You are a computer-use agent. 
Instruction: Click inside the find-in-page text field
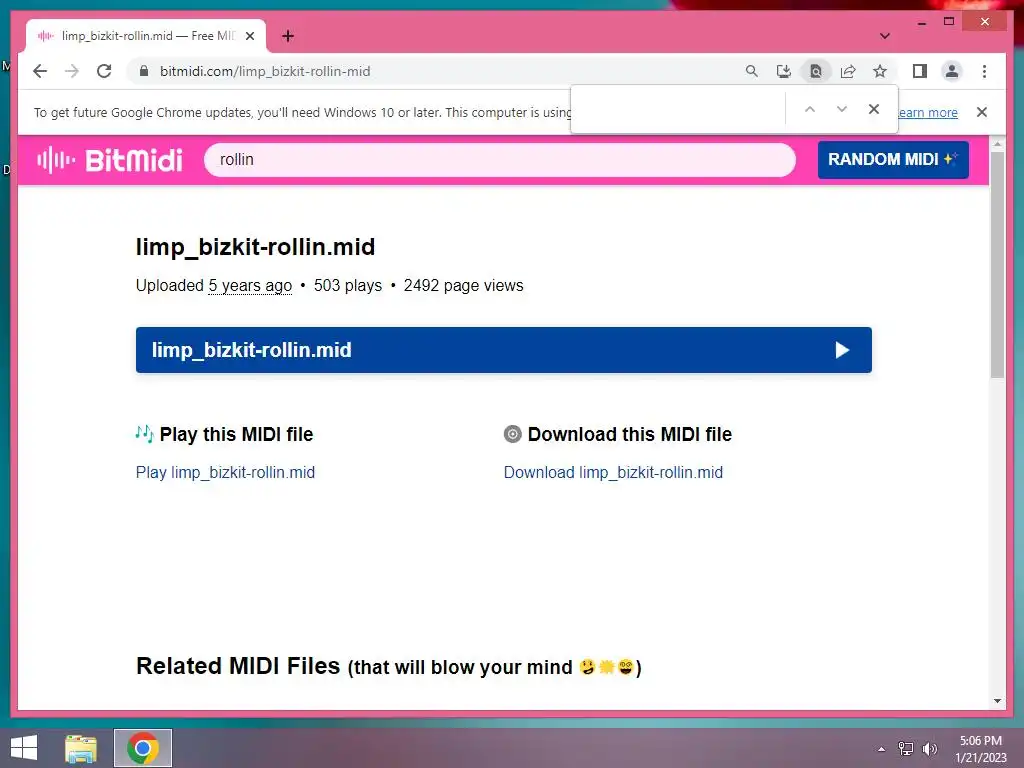(678, 109)
